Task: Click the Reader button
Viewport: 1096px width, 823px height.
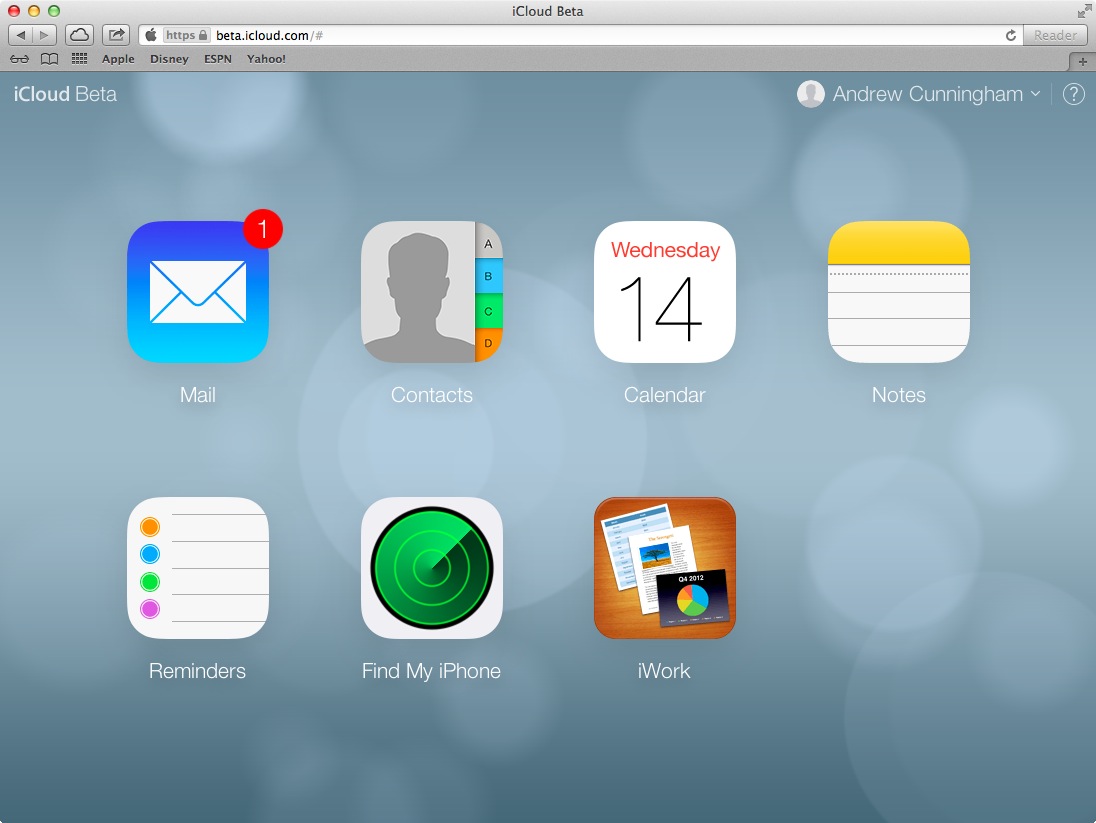Action: 1055,35
